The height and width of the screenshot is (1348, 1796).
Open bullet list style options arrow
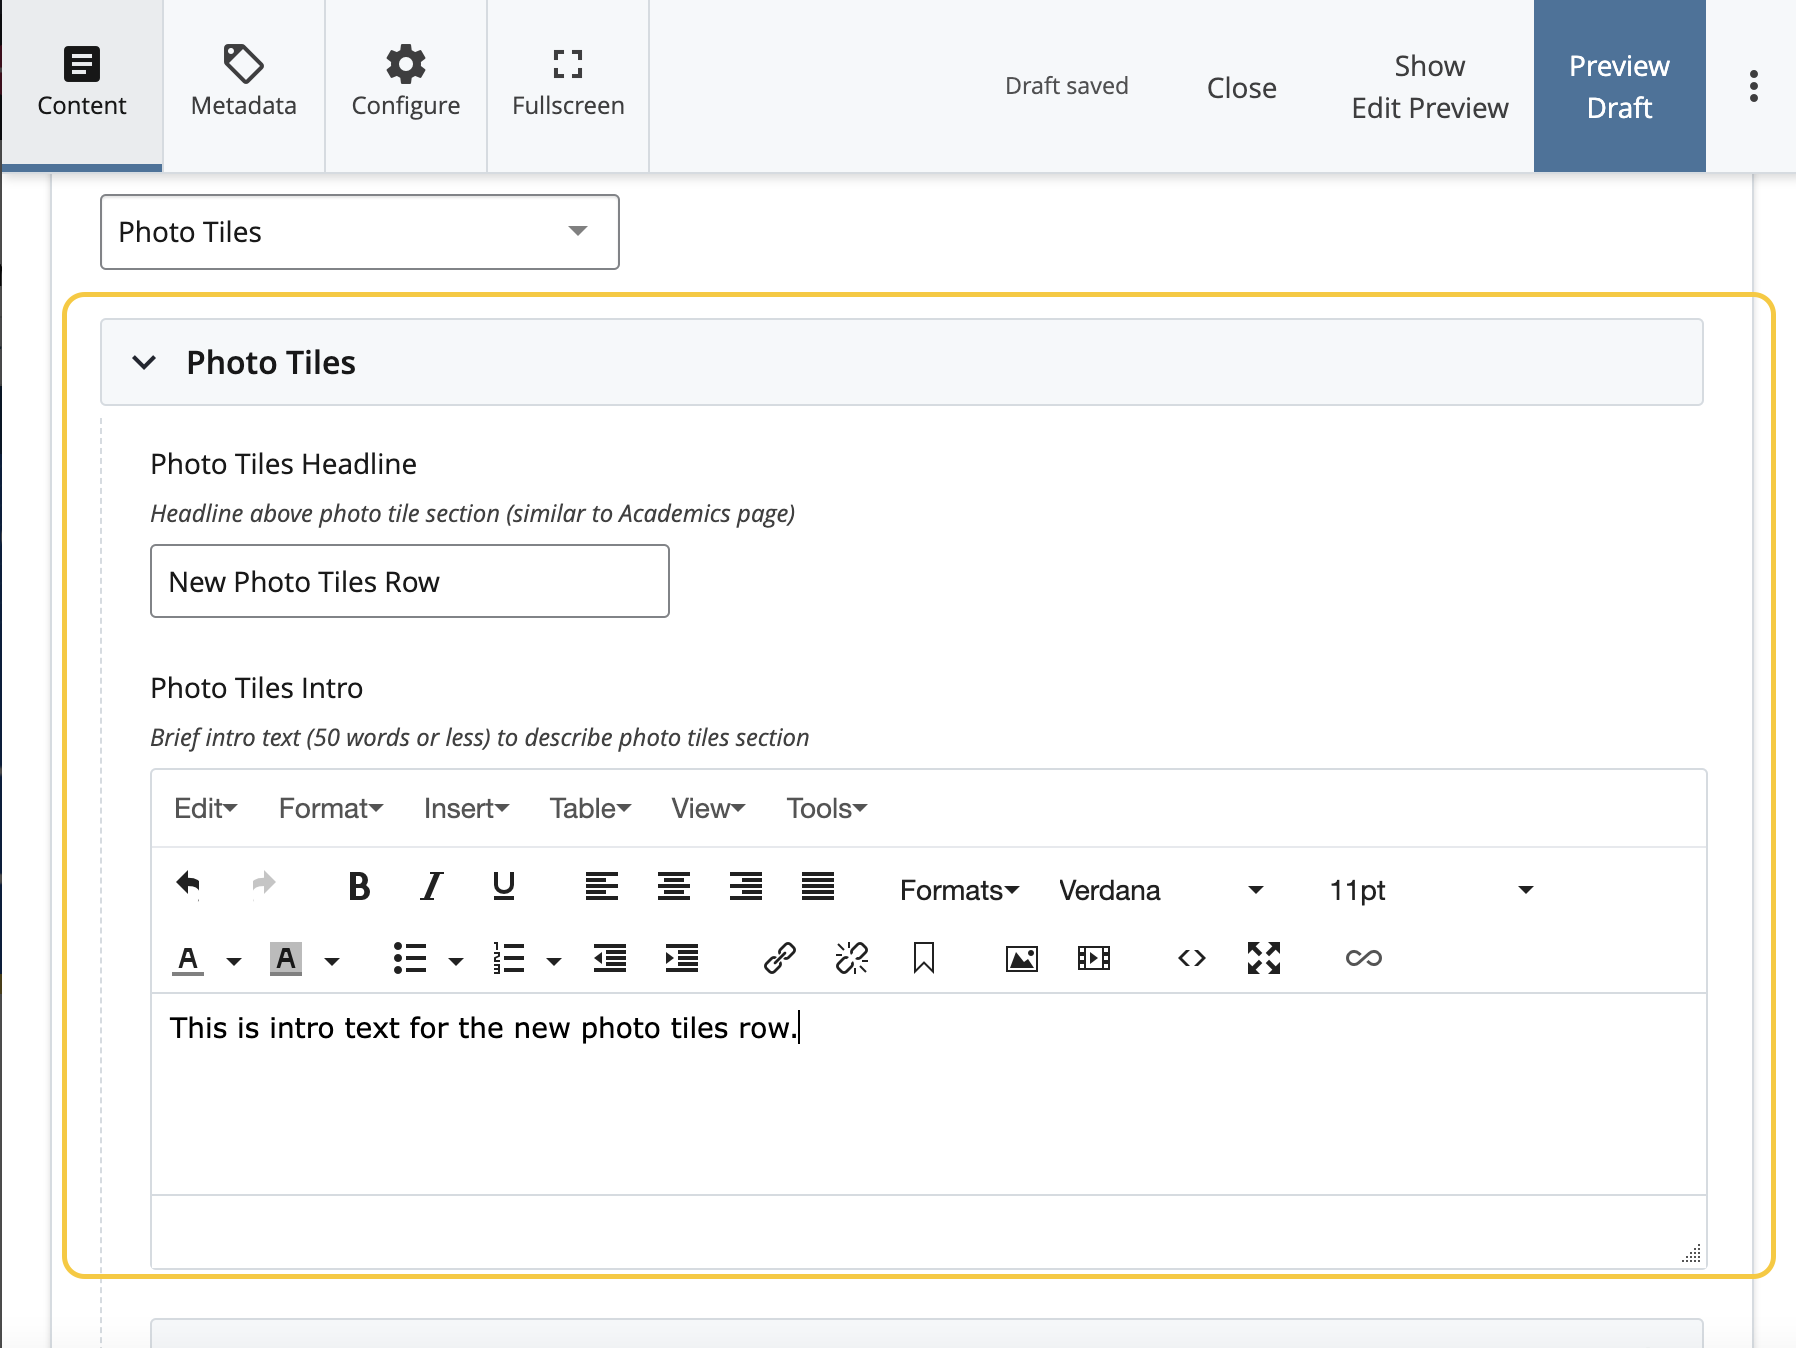[x=456, y=961]
